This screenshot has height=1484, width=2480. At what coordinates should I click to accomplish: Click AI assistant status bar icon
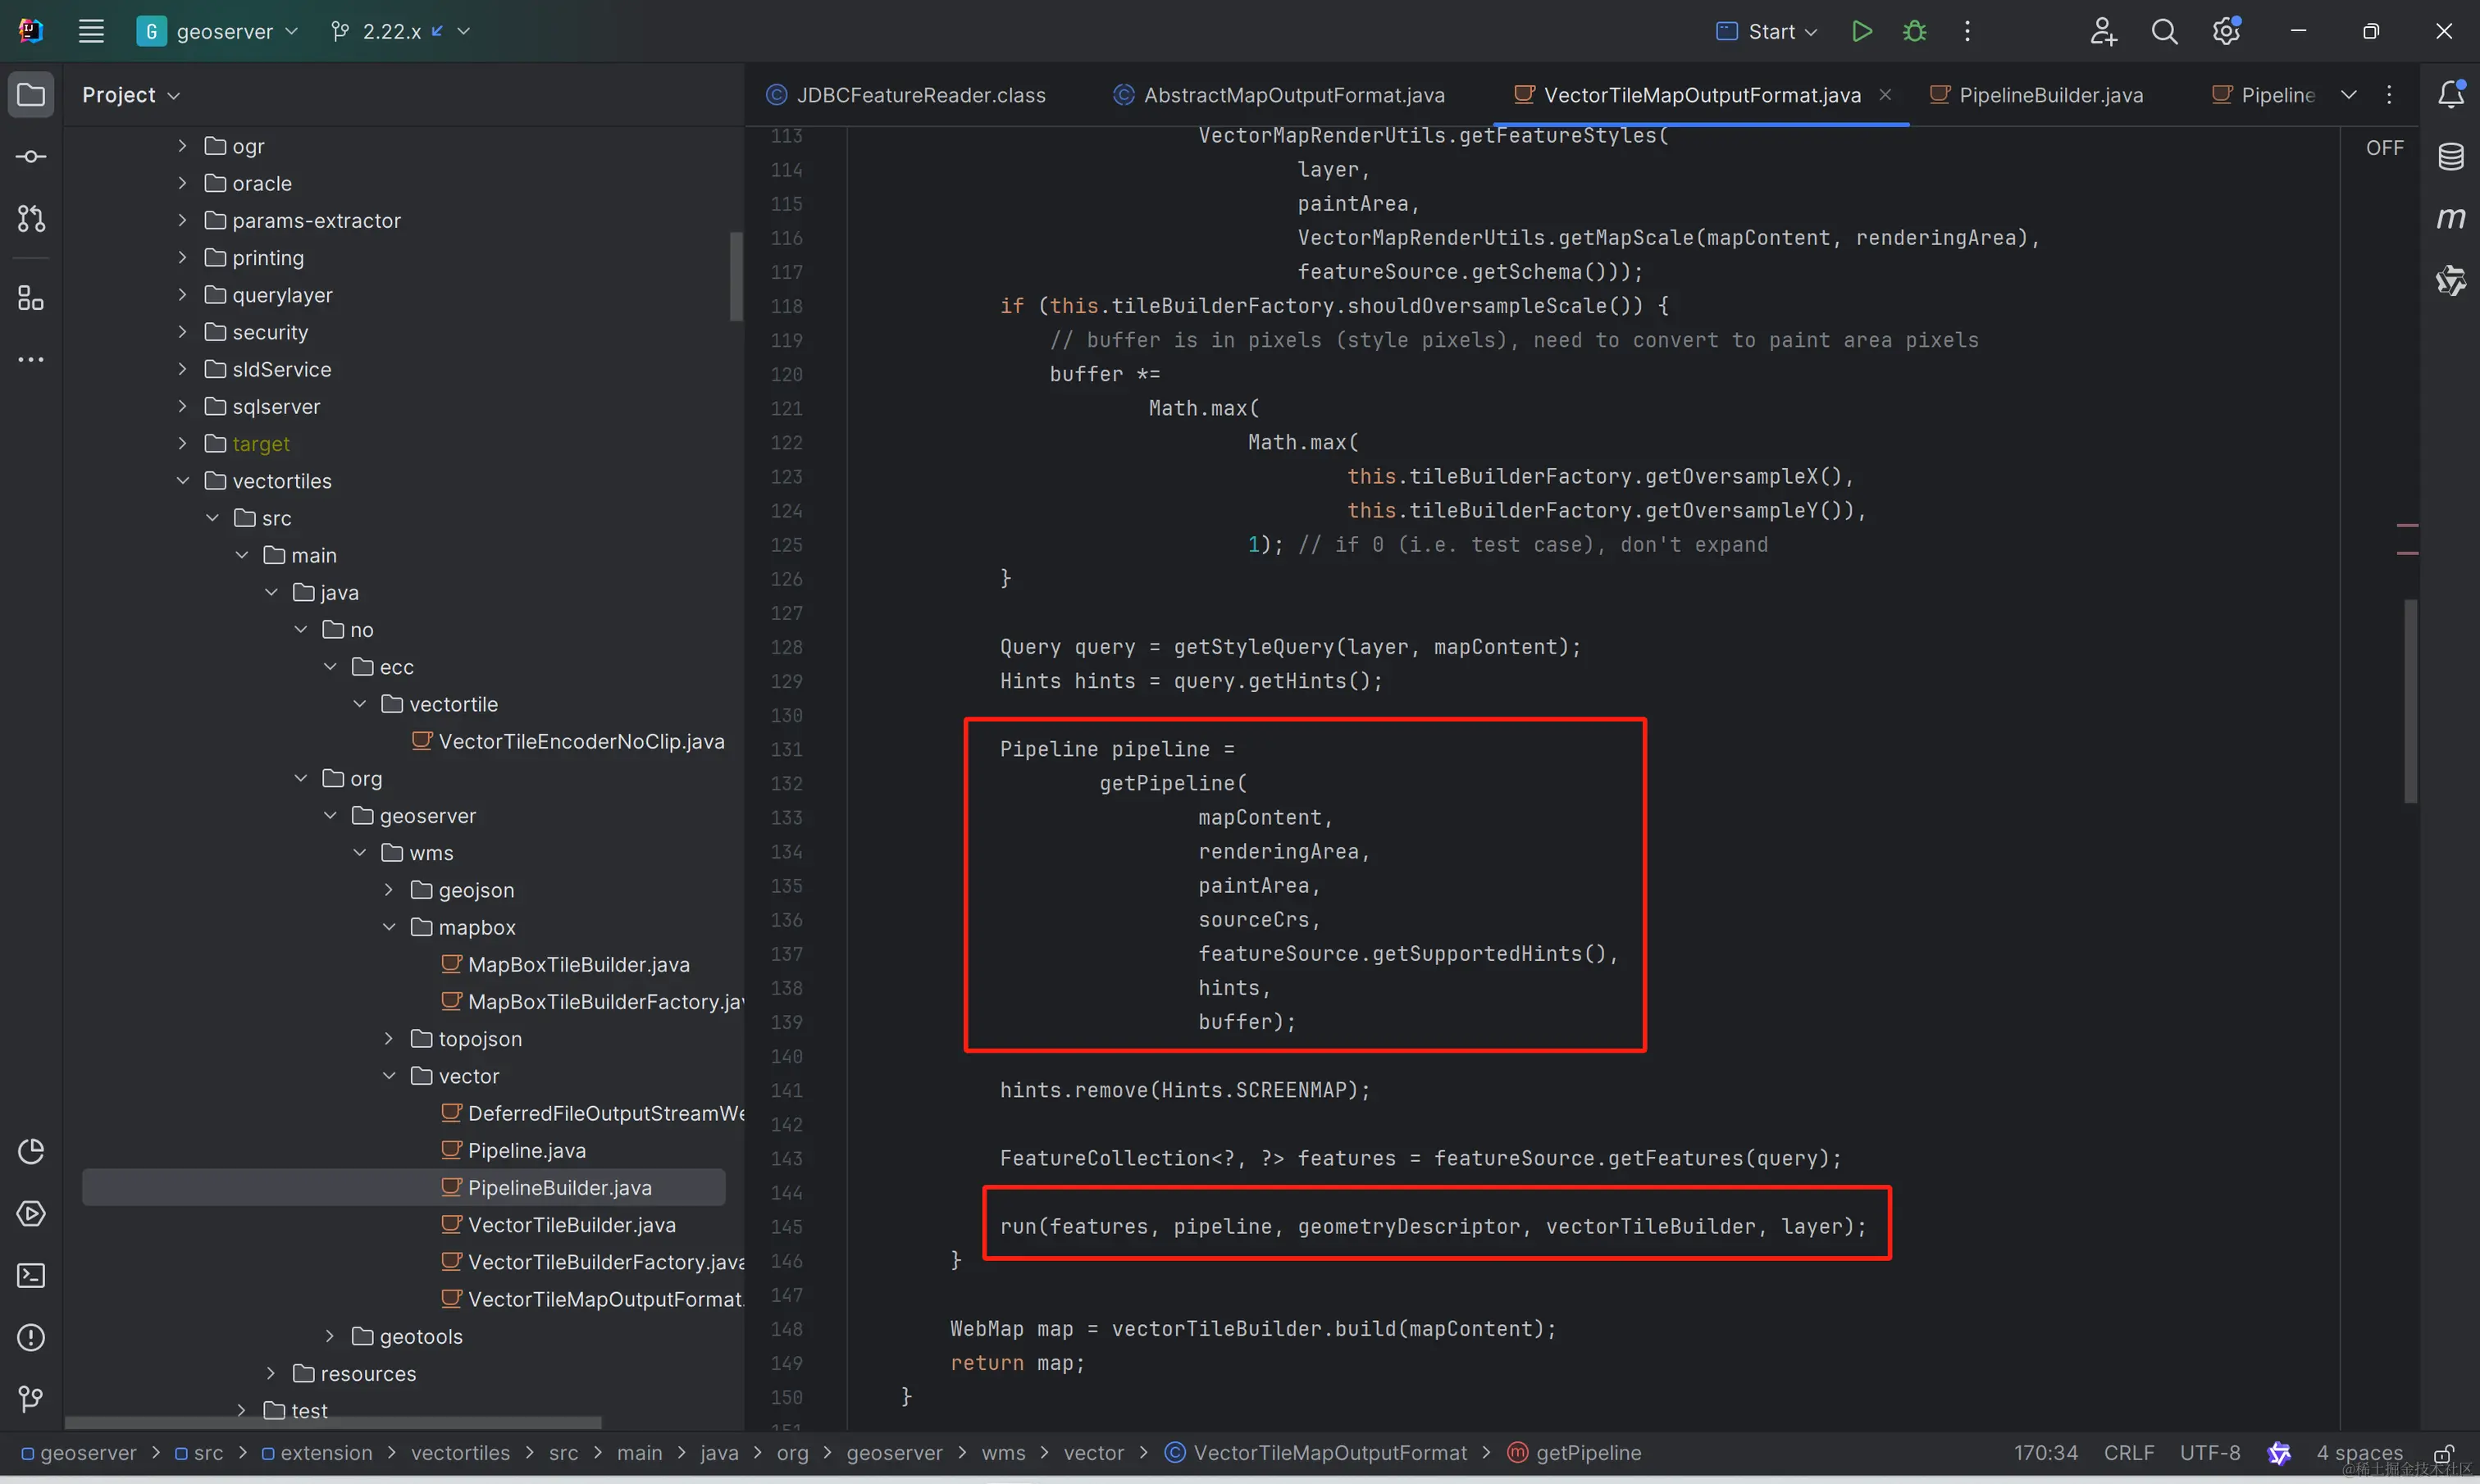[2279, 1453]
